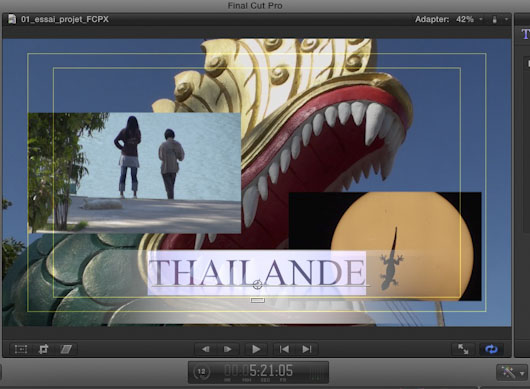Jump to the next edit point

pyautogui.click(x=307, y=349)
